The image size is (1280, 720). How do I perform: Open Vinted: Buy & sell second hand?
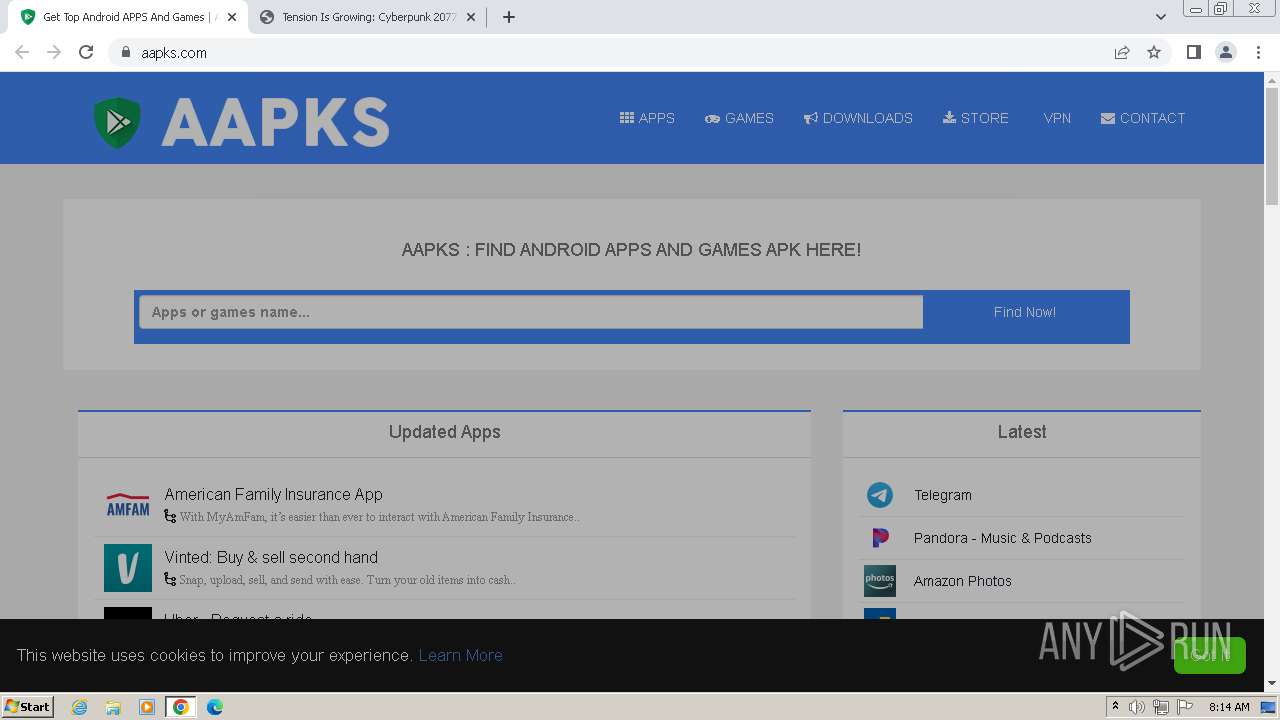[x=271, y=557]
